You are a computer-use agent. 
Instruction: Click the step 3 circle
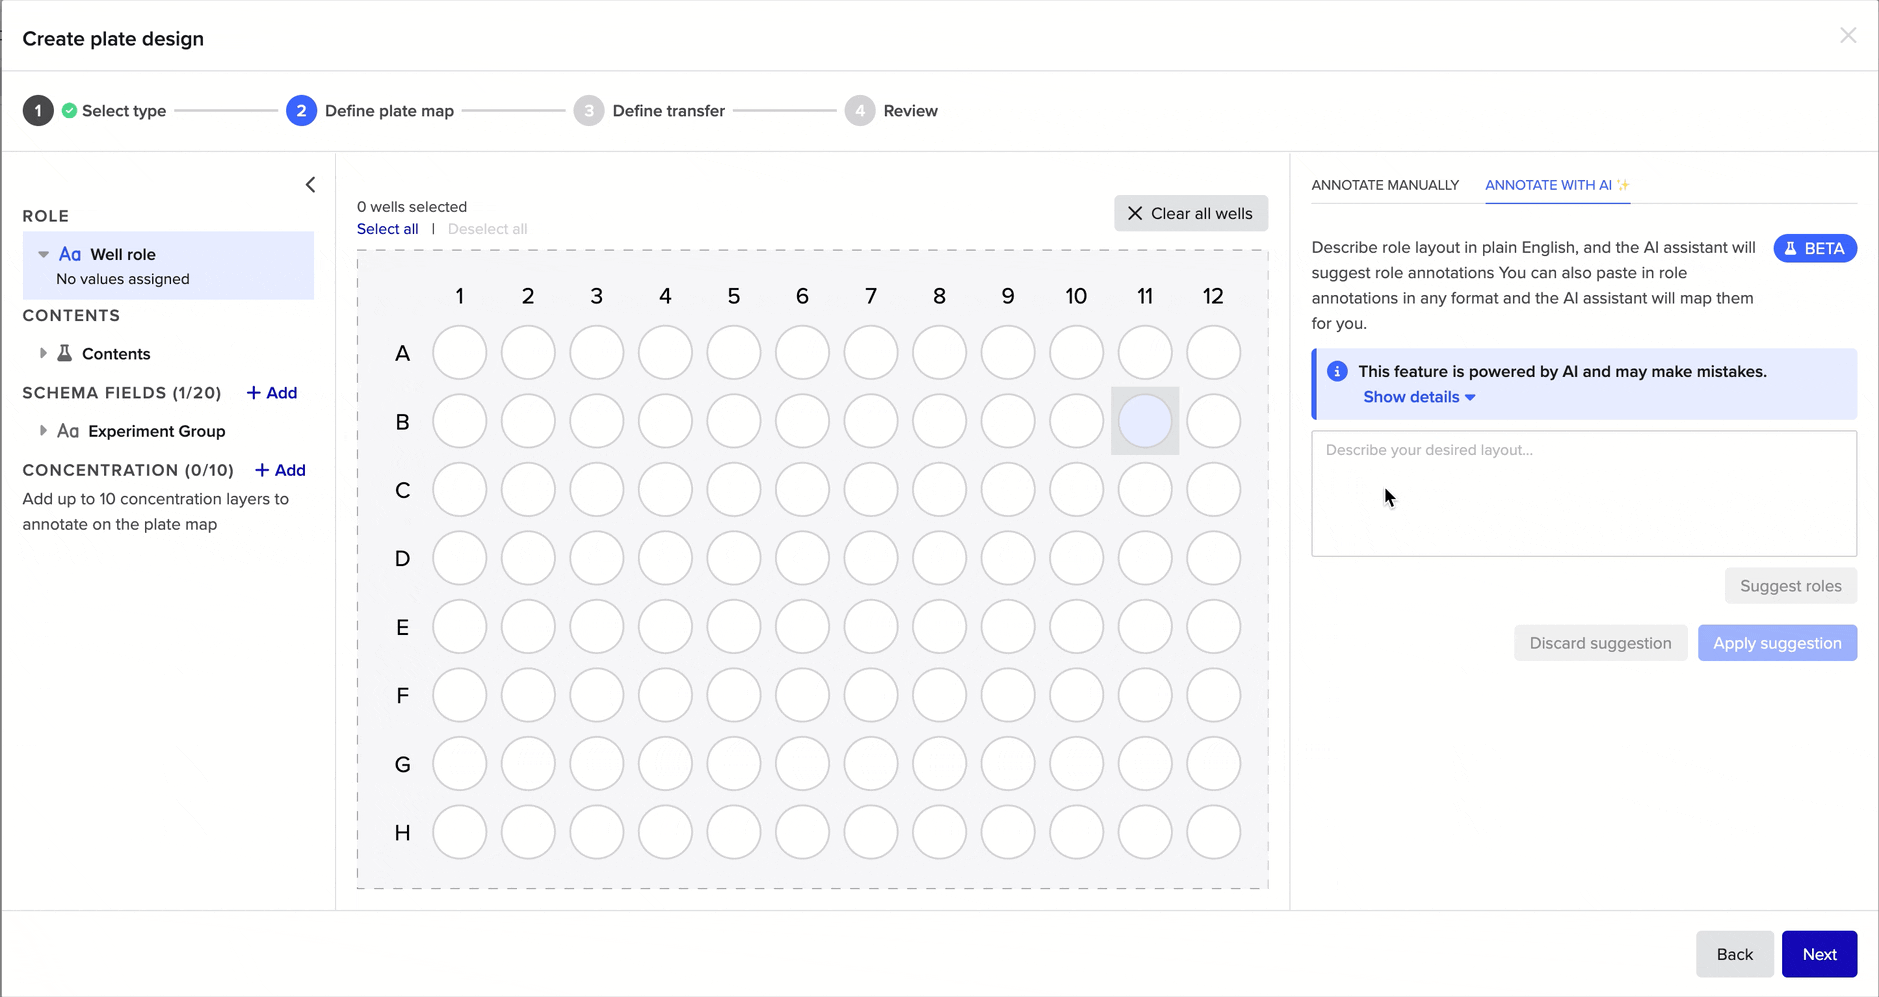[589, 111]
